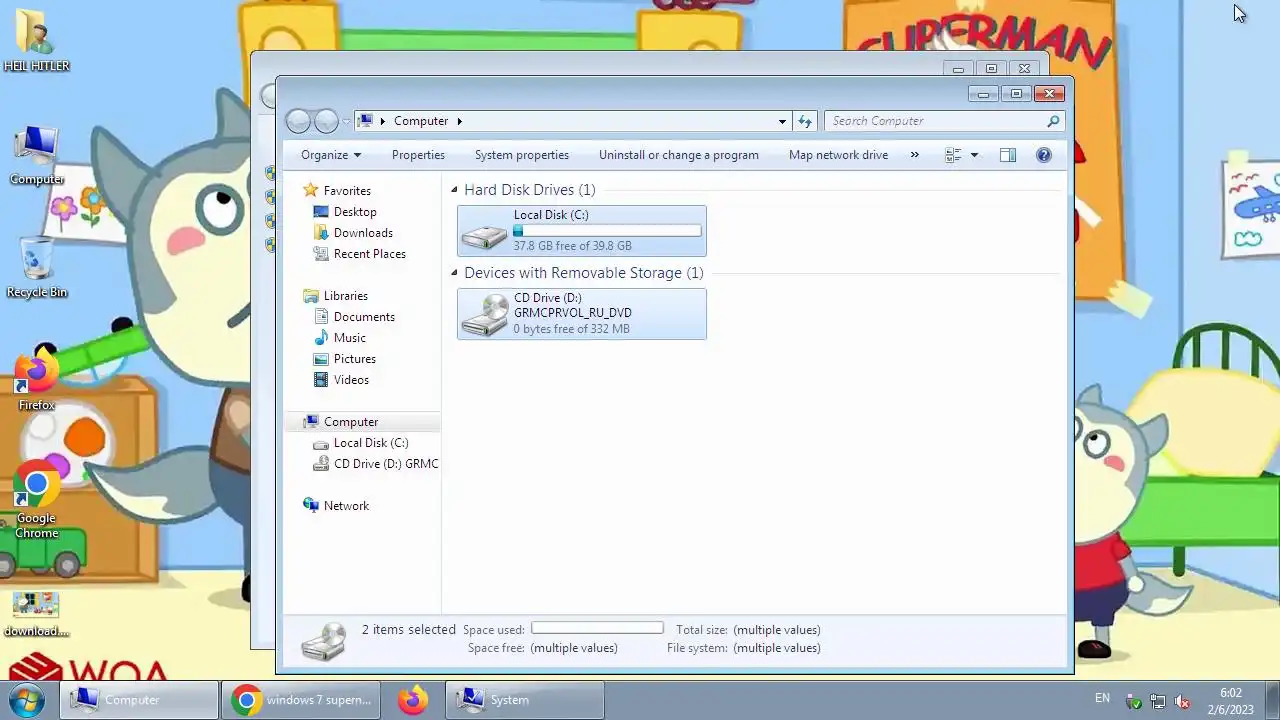This screenshot has width=1280, height=720.
Task: Open Downloads under Favorites
Action: pos(363,233)
